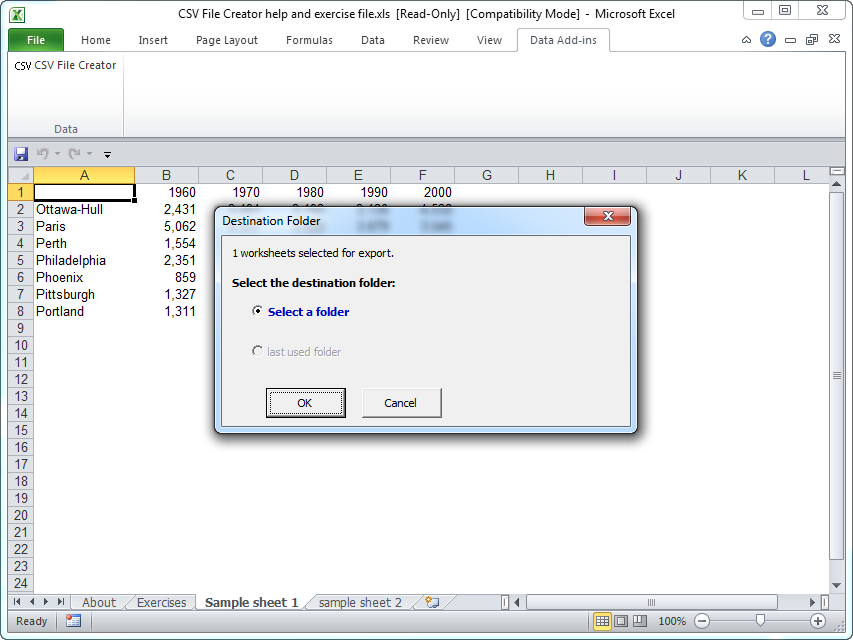Click the Redo arrow icon
This screenshot has width=853, height=640.
(75, 154)
